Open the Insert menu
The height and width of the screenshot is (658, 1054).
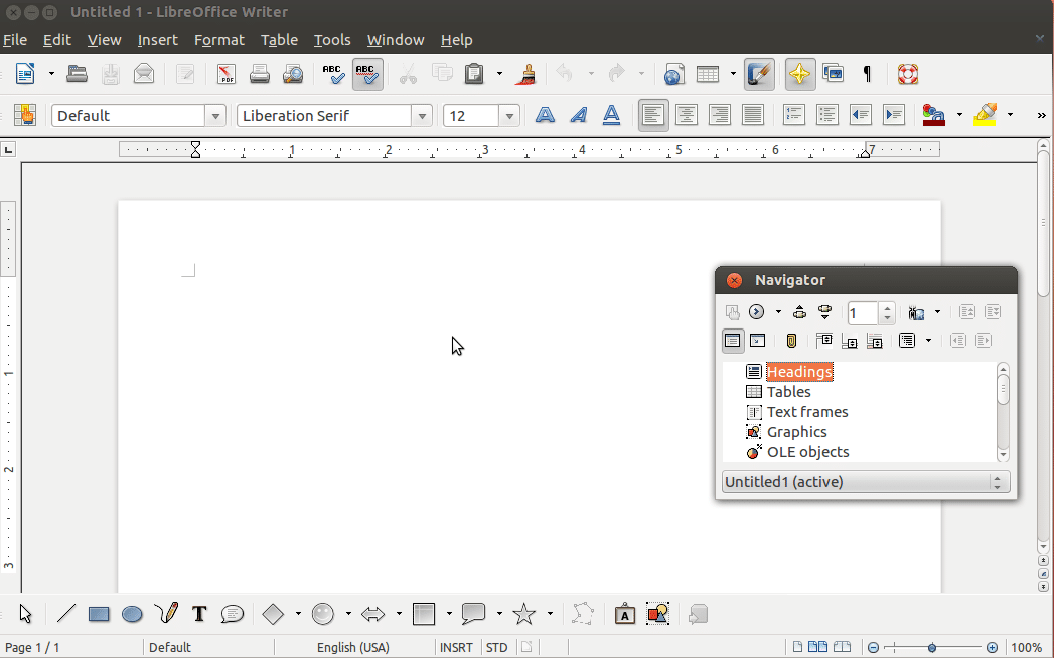pyautogui.click(x=157, y=40)
